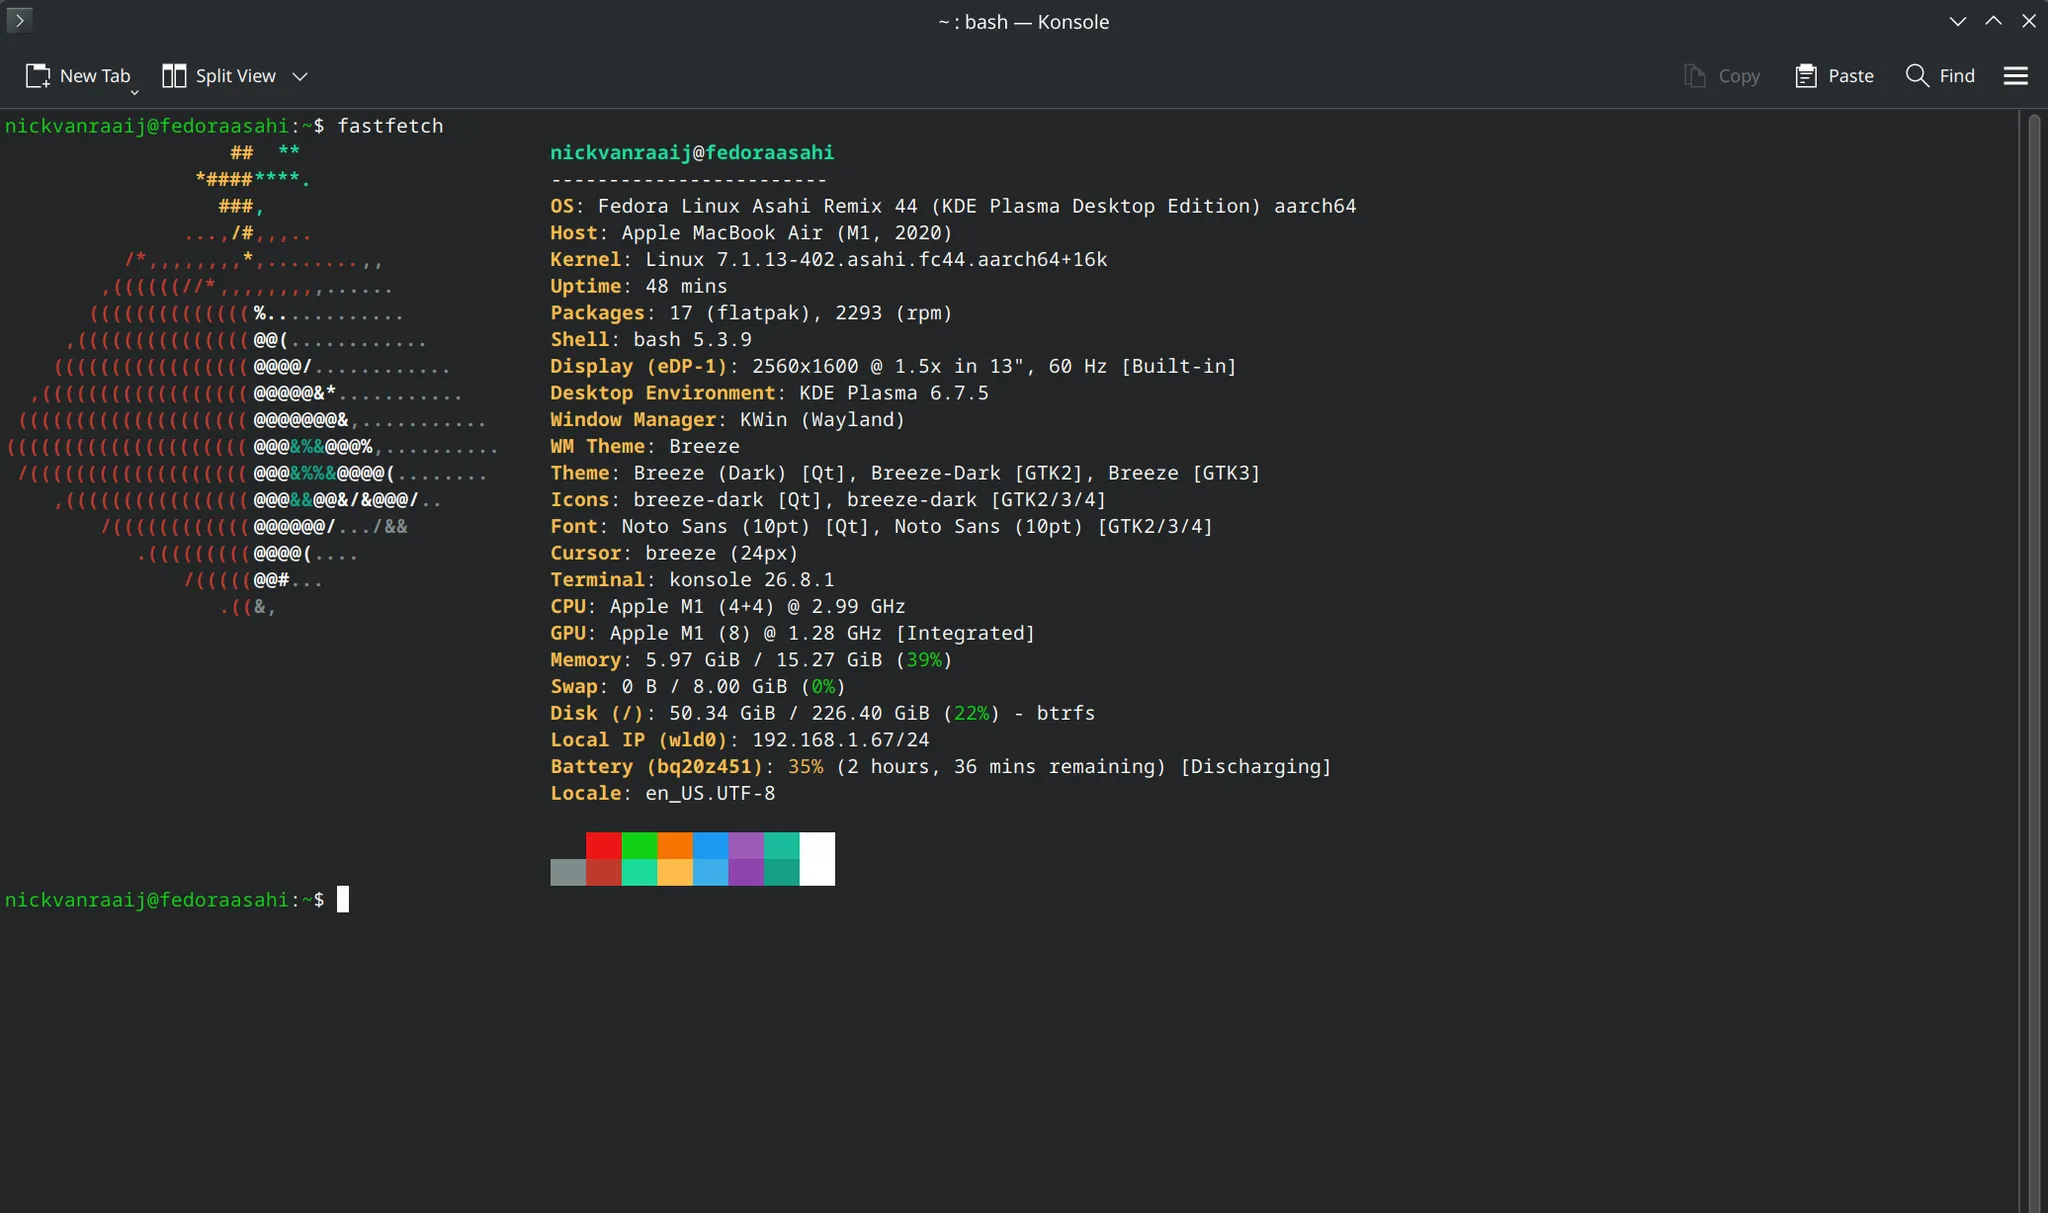Open the hamburger menu
This screenshot has height=1213, width=2048.
click(x=2016, y=76)
